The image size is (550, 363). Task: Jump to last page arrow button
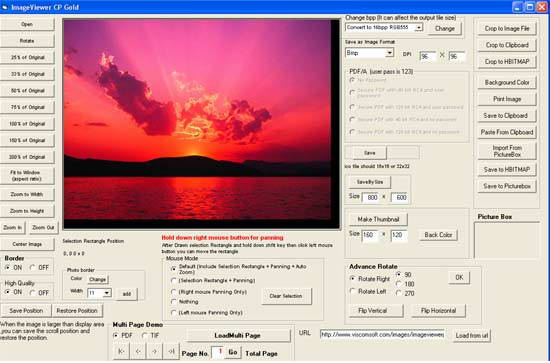coord(171,351)
